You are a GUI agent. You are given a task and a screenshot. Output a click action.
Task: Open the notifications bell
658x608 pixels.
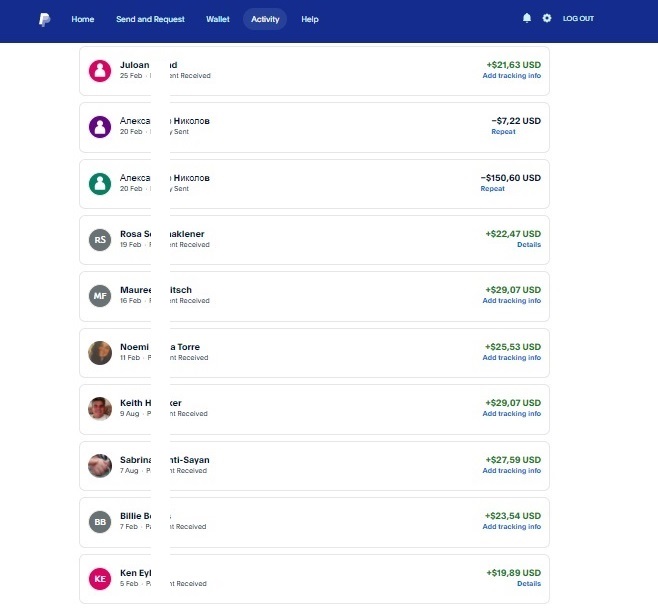pyautogui.click(x=527, y=19)
